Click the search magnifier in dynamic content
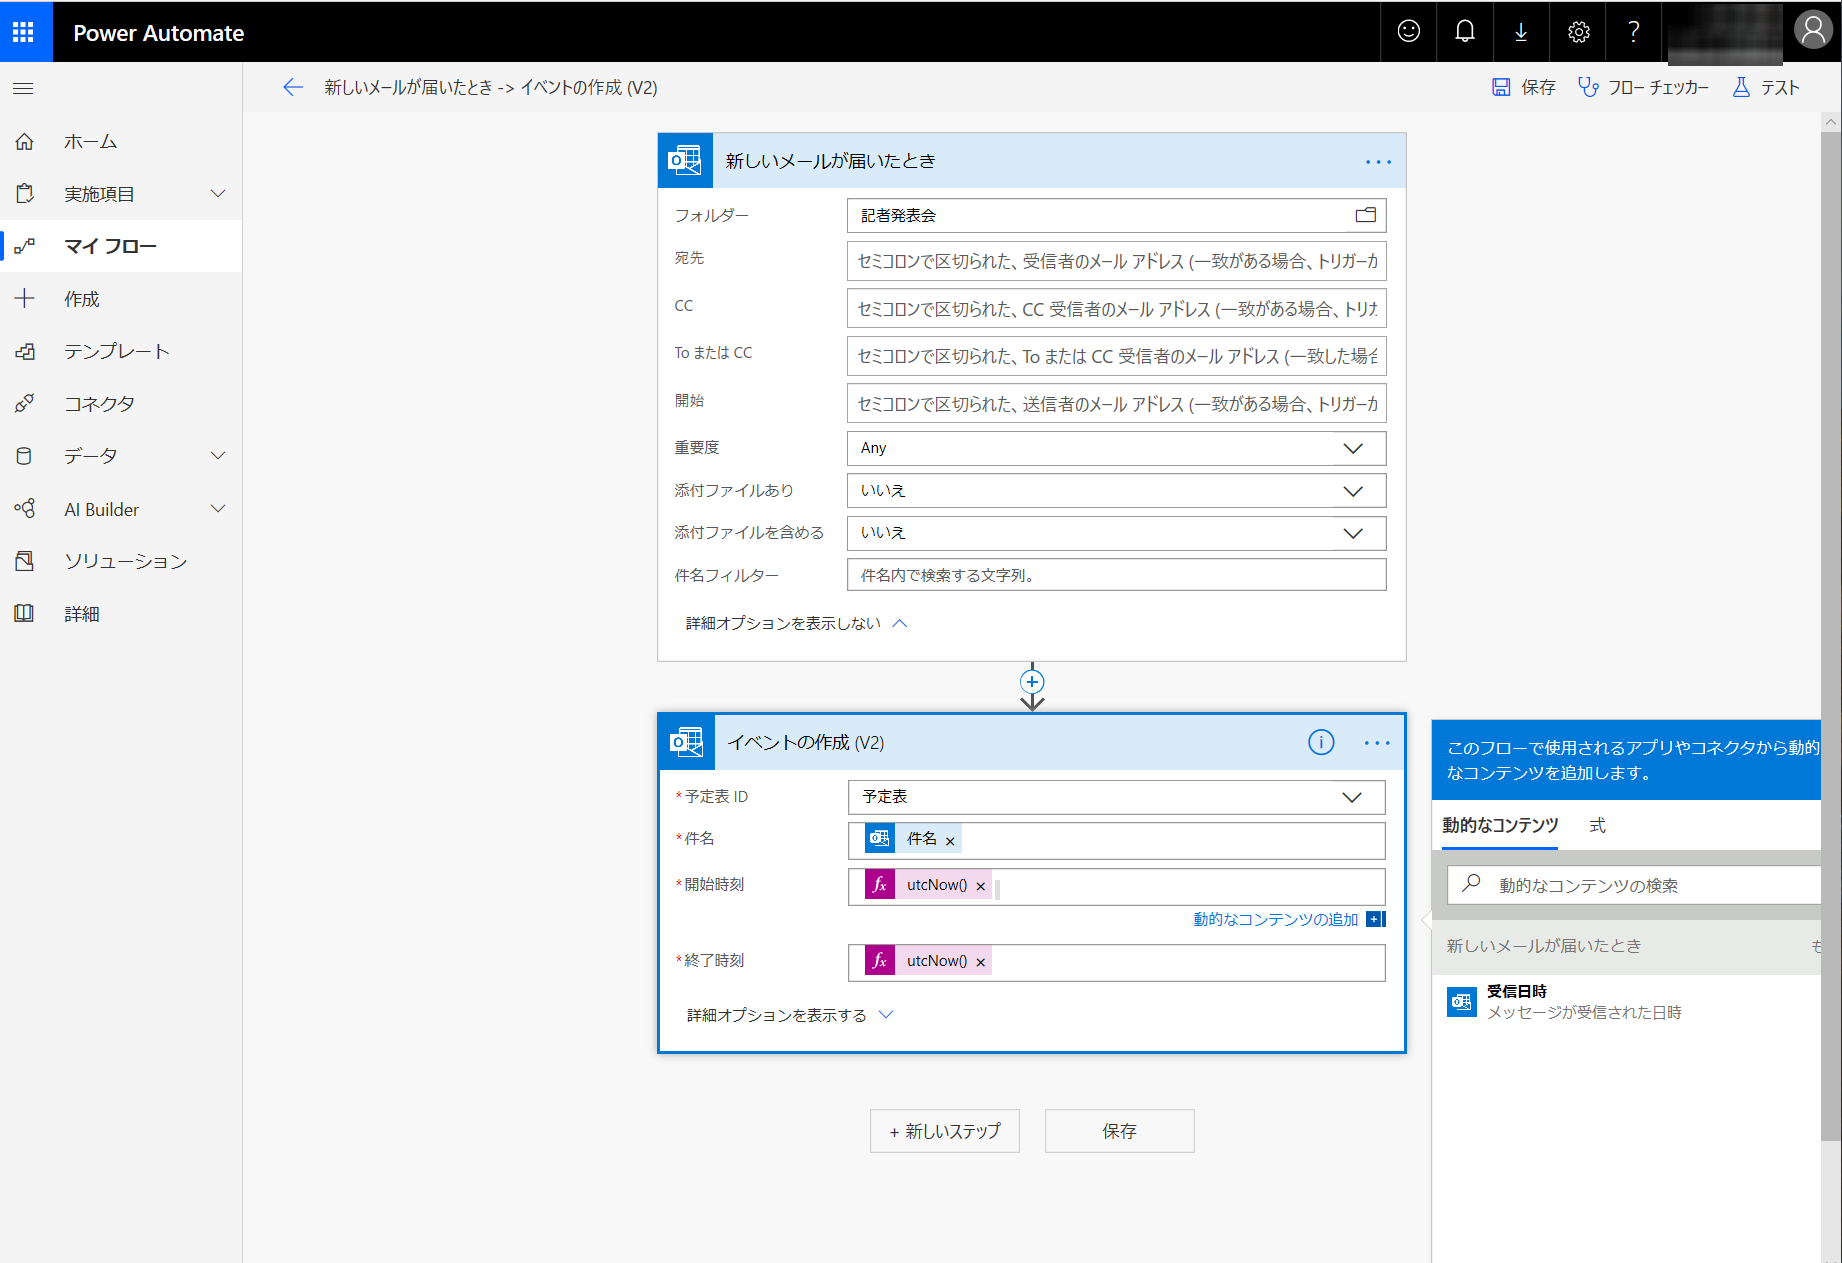Screen dimensions: 1842x1263 pyautogui.click(x=1471, y=884)
